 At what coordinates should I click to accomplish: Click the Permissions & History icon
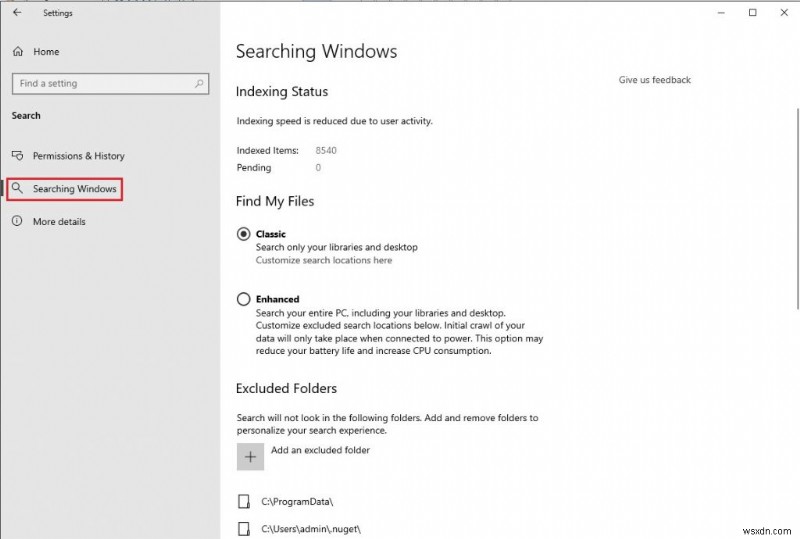(18, 155)
